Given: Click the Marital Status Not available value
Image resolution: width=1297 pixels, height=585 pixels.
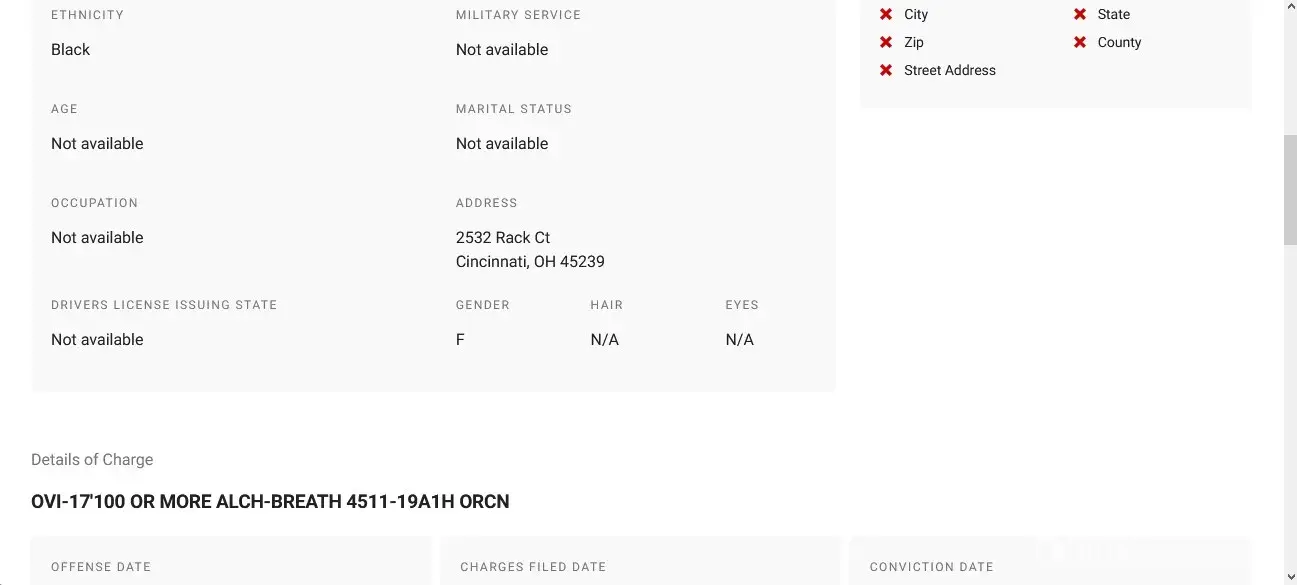Looking at the screenshot, I should click(x=502, y=143).
